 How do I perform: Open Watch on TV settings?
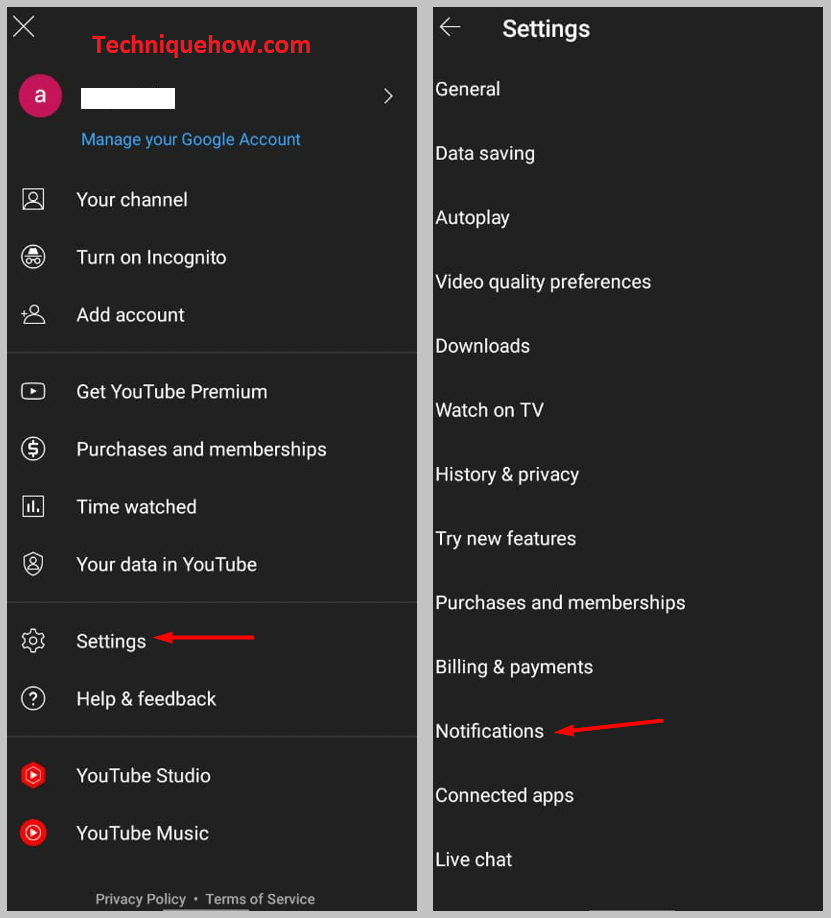pos(489,410)
